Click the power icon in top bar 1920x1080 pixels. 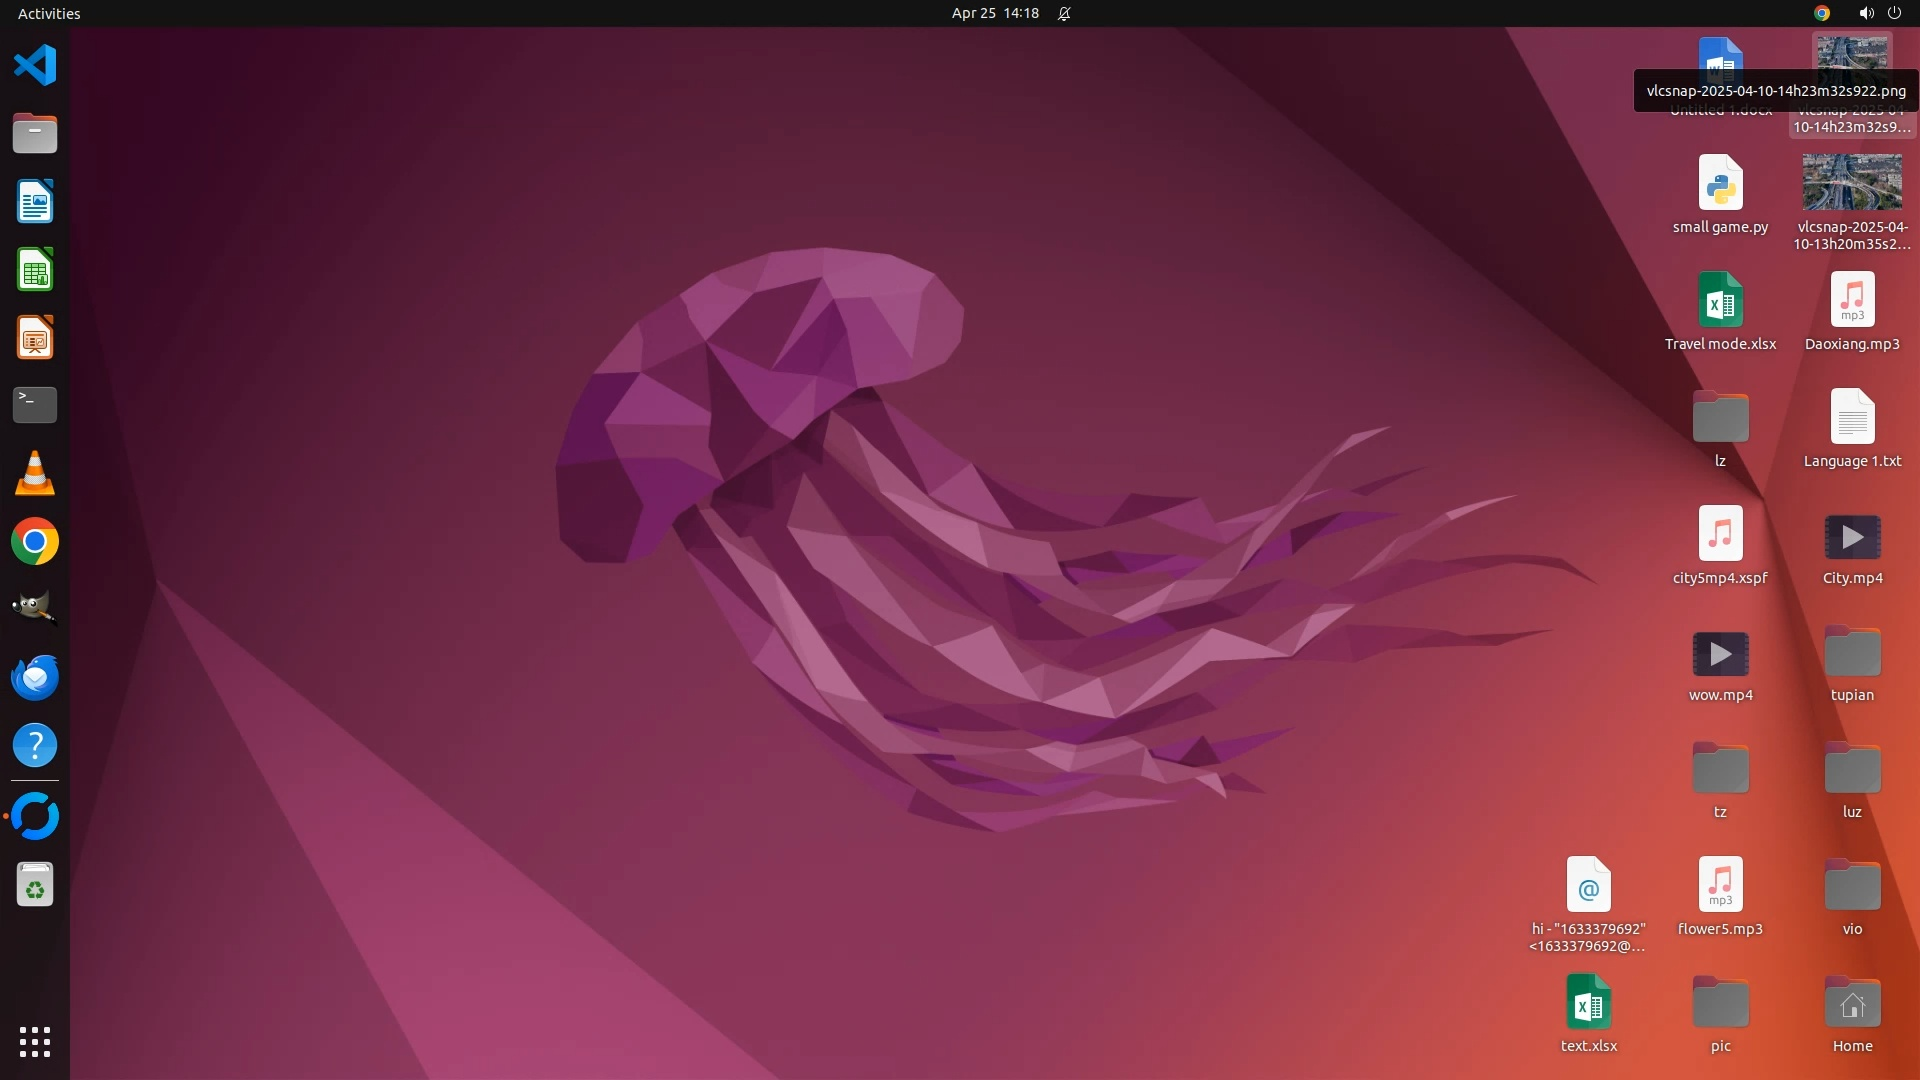pos(1894,13)
